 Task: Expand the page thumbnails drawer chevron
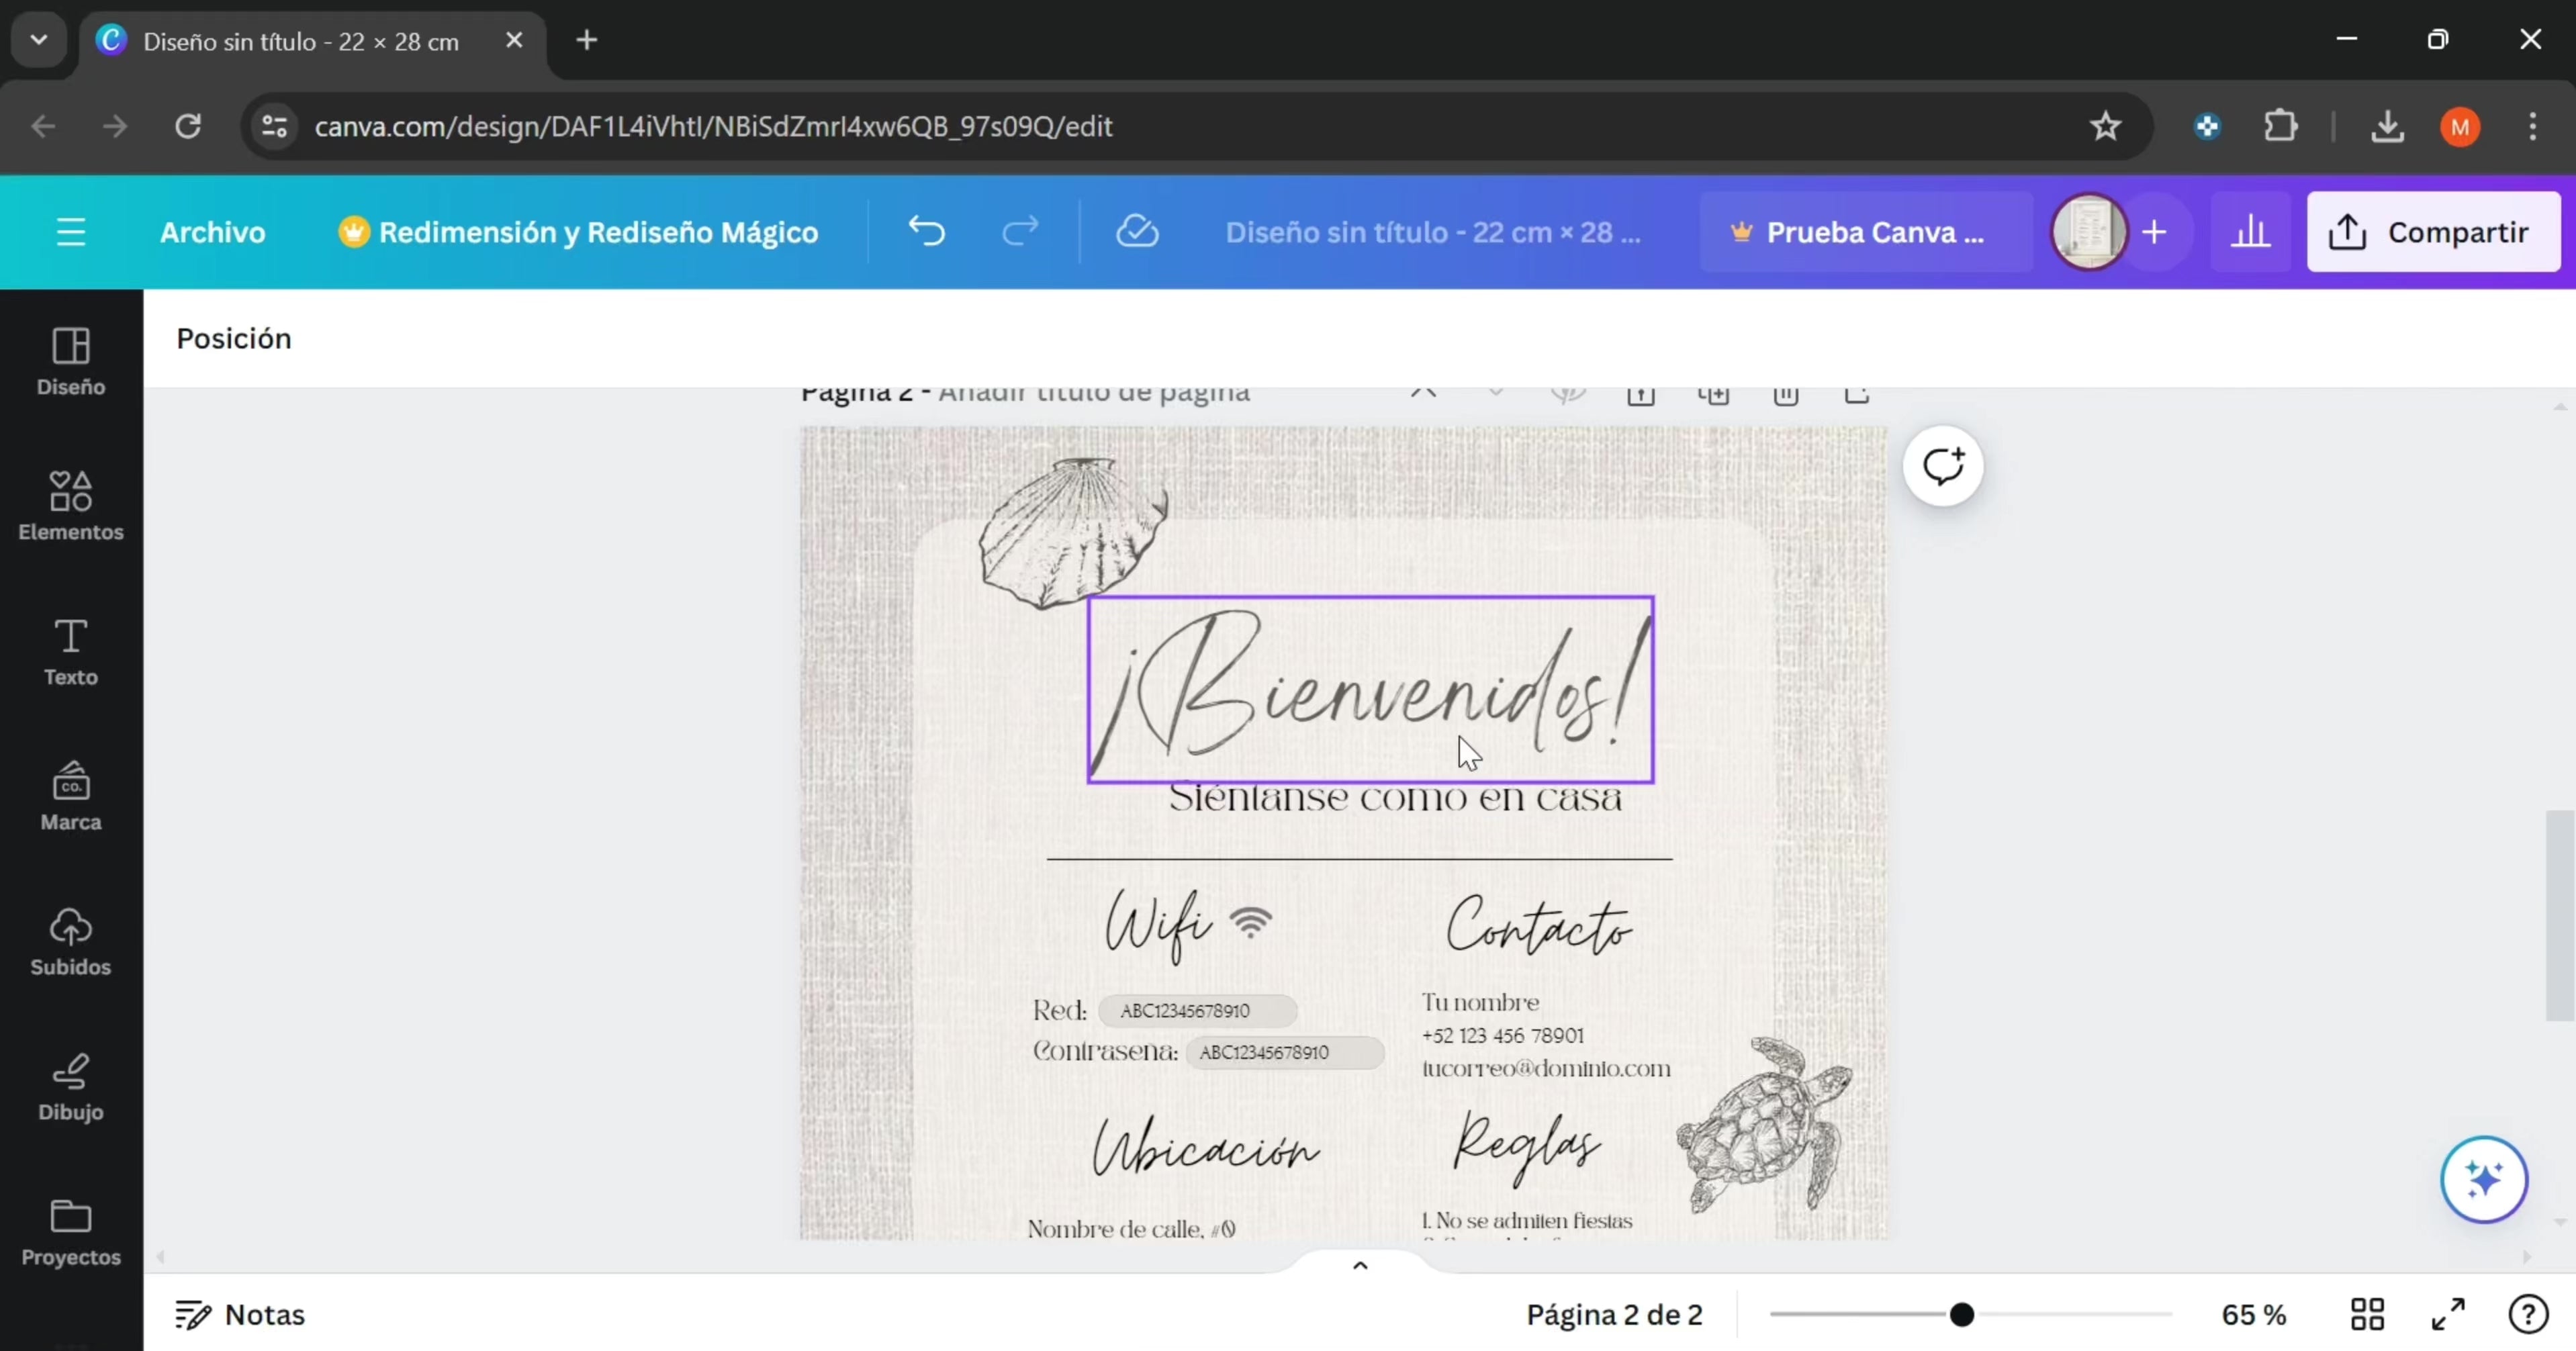pyautogui.click(x=1360, y=1265)
